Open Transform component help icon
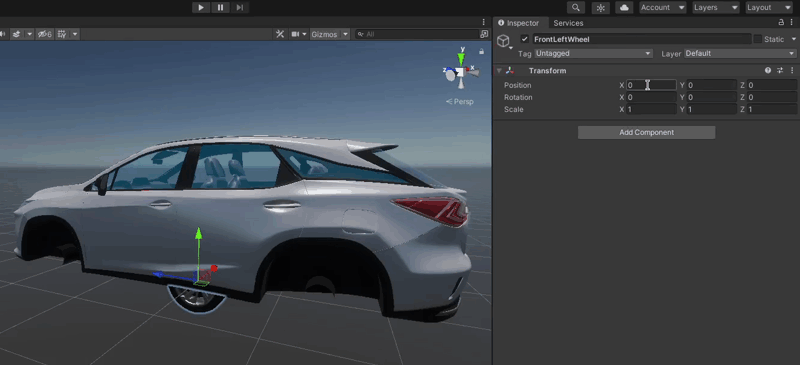The image size is (800, 365). pyautogui.click(x=768, y=70)
